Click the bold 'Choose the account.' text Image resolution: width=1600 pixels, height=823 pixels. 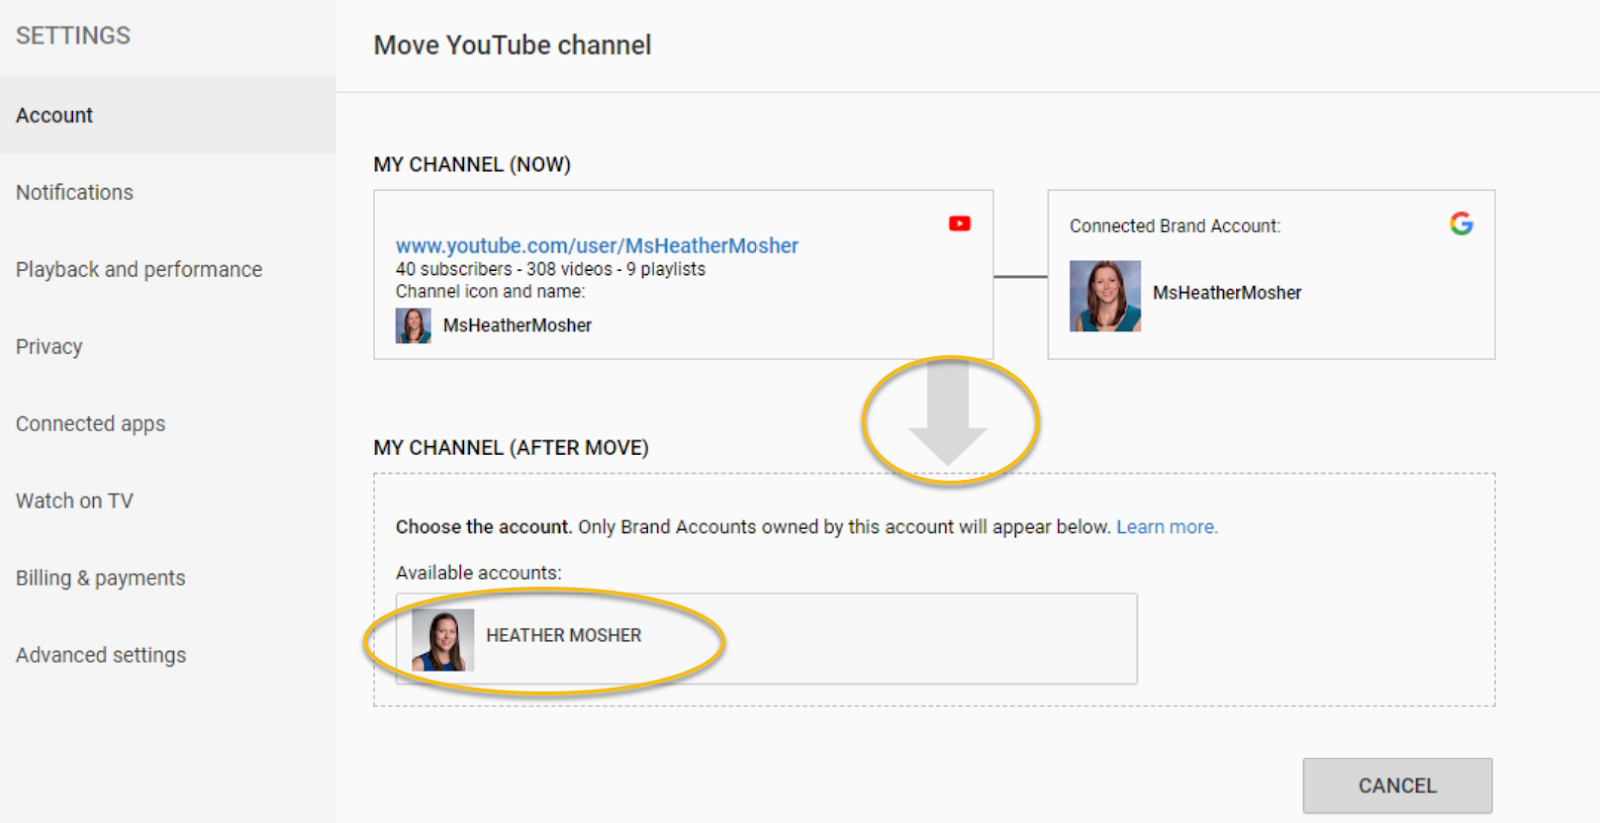click(x=484, y=527)
